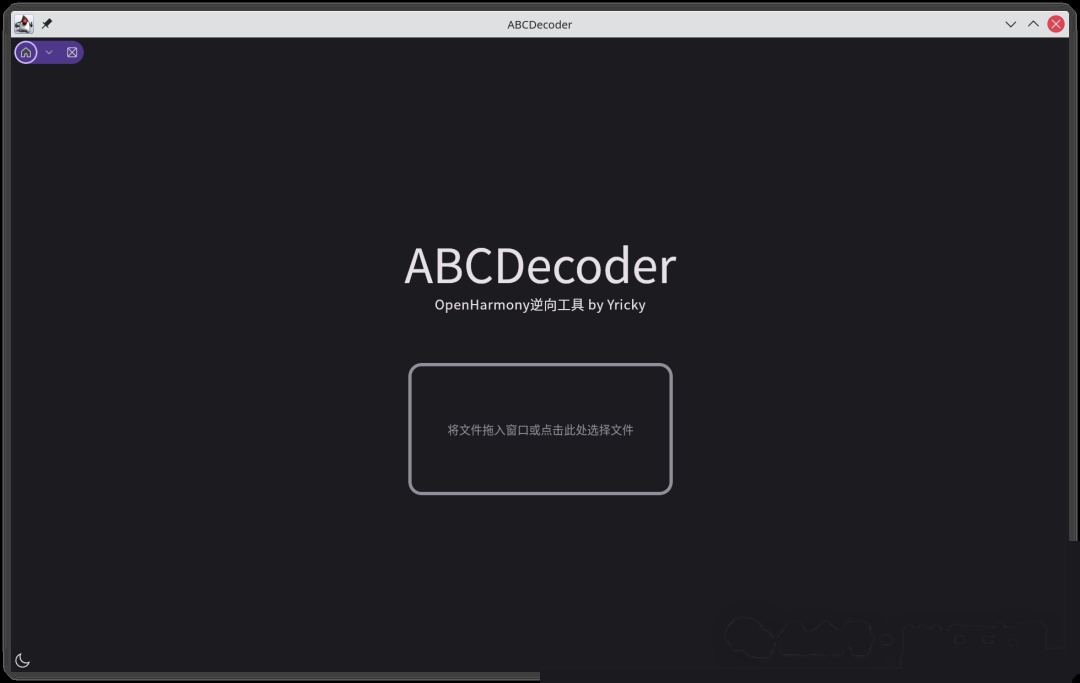The image size is (1080, 683).
Task: Click the home icon in purple pill
Action: [x=26, y=52]
